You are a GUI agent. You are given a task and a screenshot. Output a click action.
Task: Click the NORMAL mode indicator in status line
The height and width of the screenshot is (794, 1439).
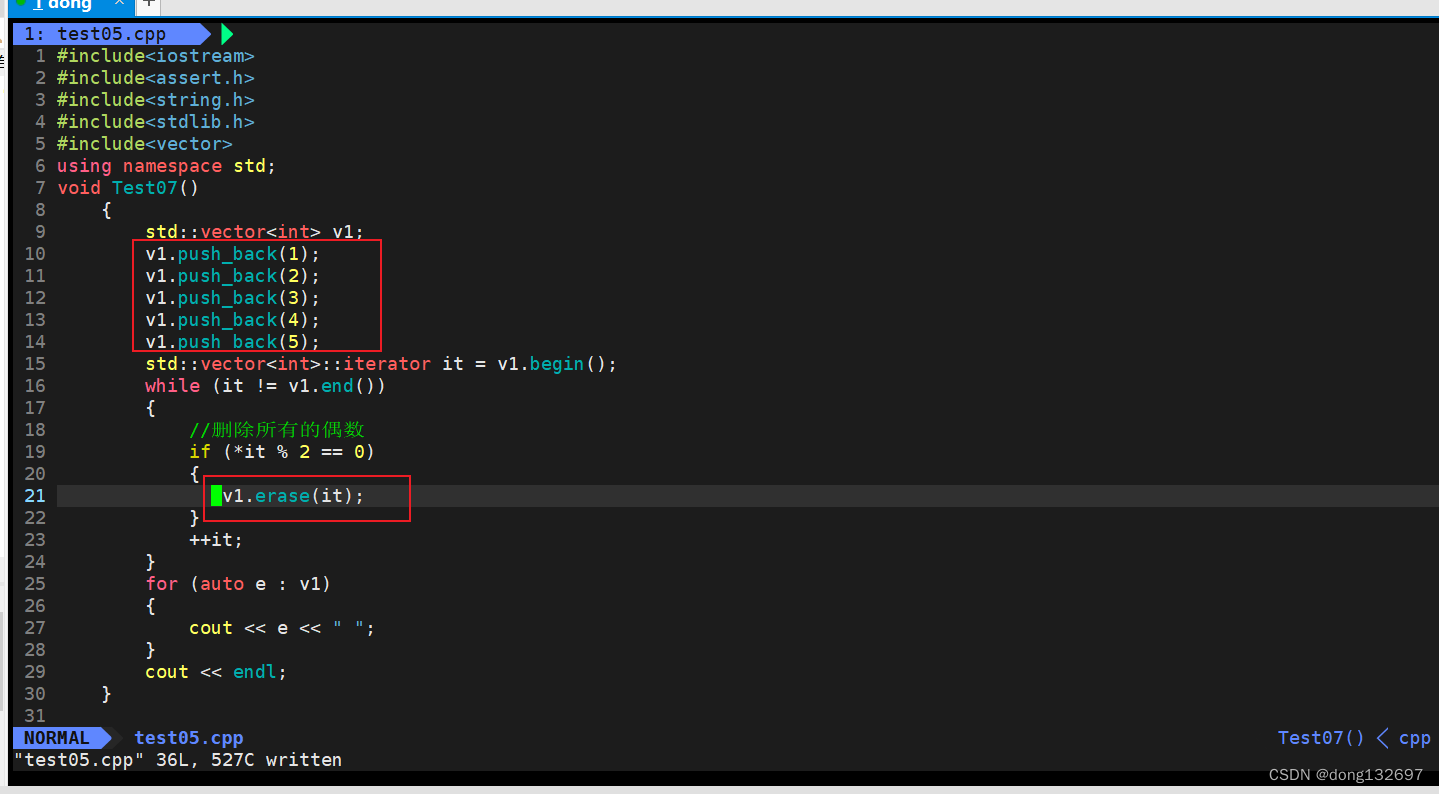[x=57, y=738]
